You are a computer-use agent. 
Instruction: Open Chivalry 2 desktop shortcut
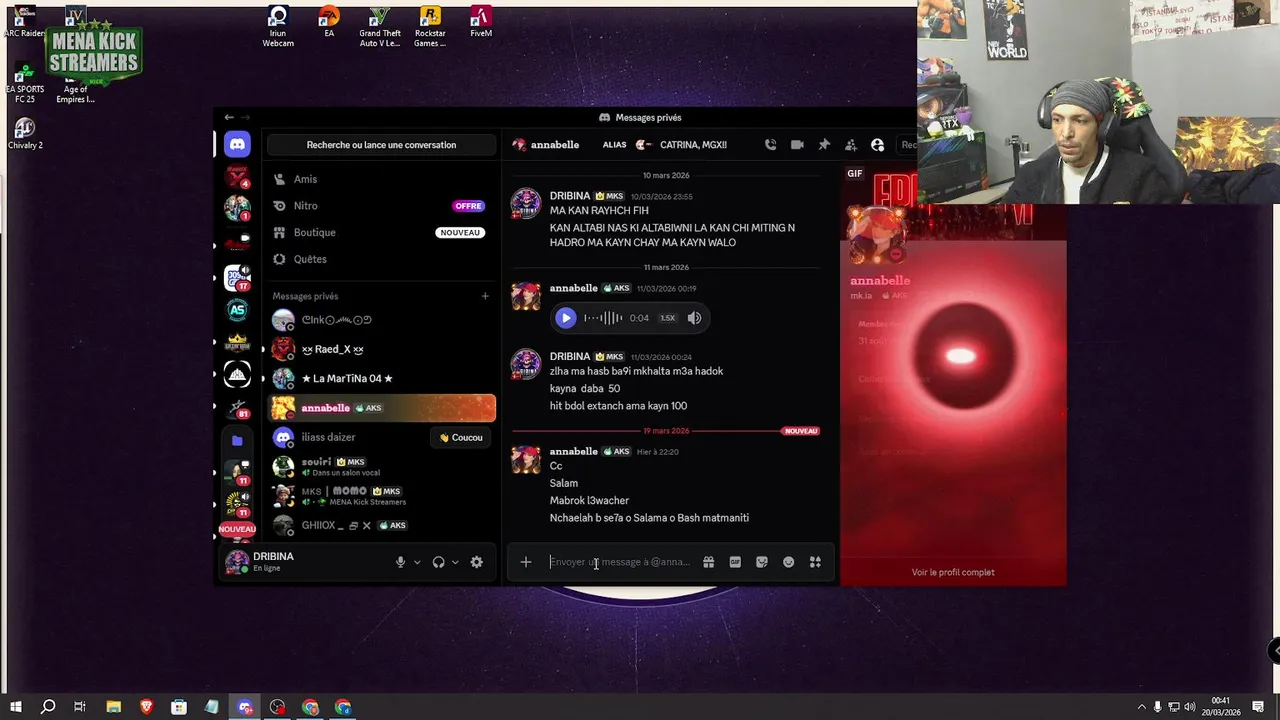click(x=25, y=135)
